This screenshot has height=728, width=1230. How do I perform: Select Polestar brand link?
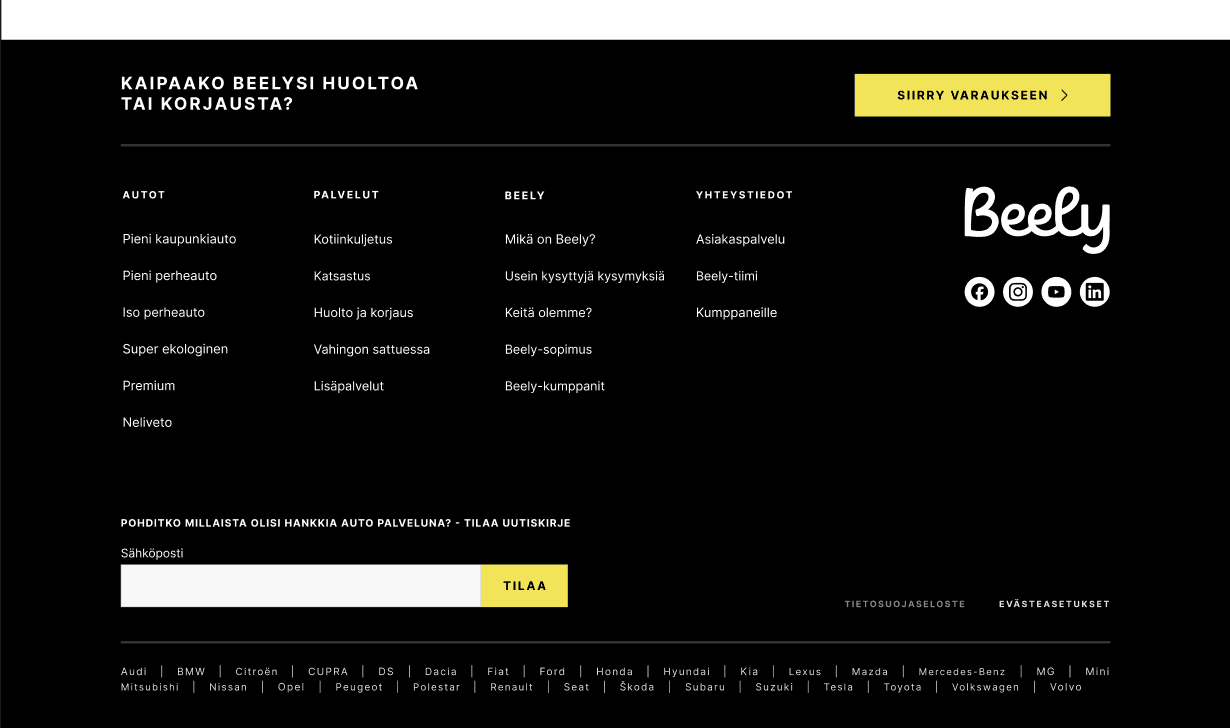[x=437, y=687]
